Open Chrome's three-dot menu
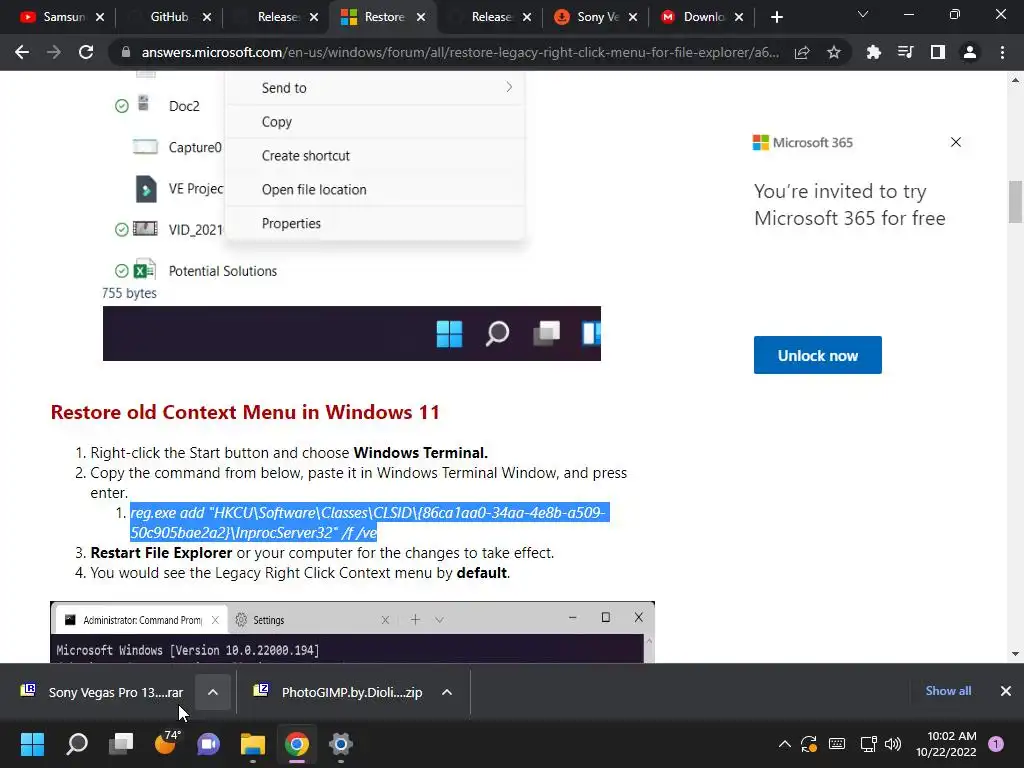The height and width of the screenshot is (768, 1024). point(1002,52)
